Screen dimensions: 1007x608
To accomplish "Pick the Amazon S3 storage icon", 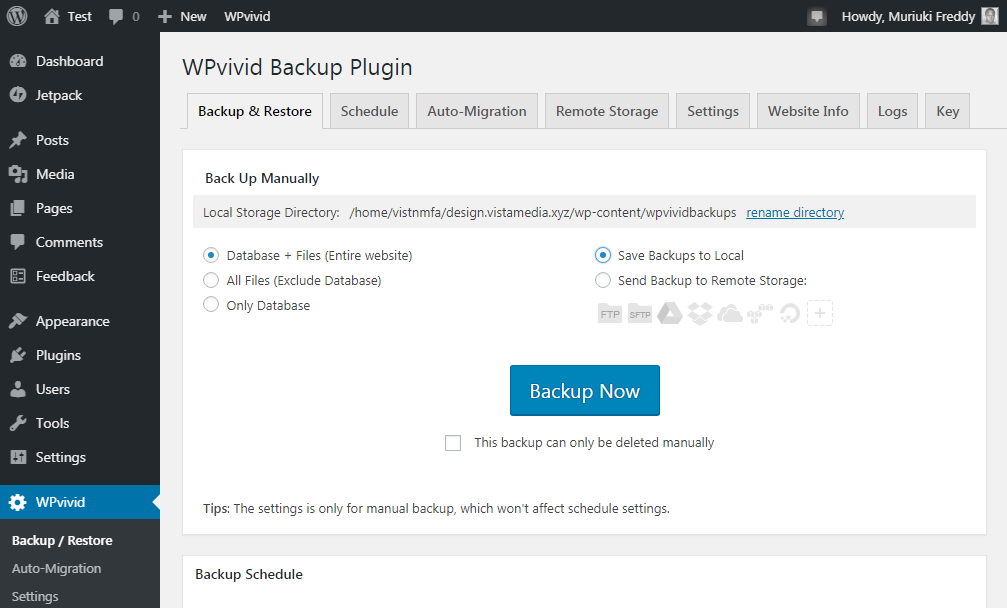I will (x=760, y=313).
